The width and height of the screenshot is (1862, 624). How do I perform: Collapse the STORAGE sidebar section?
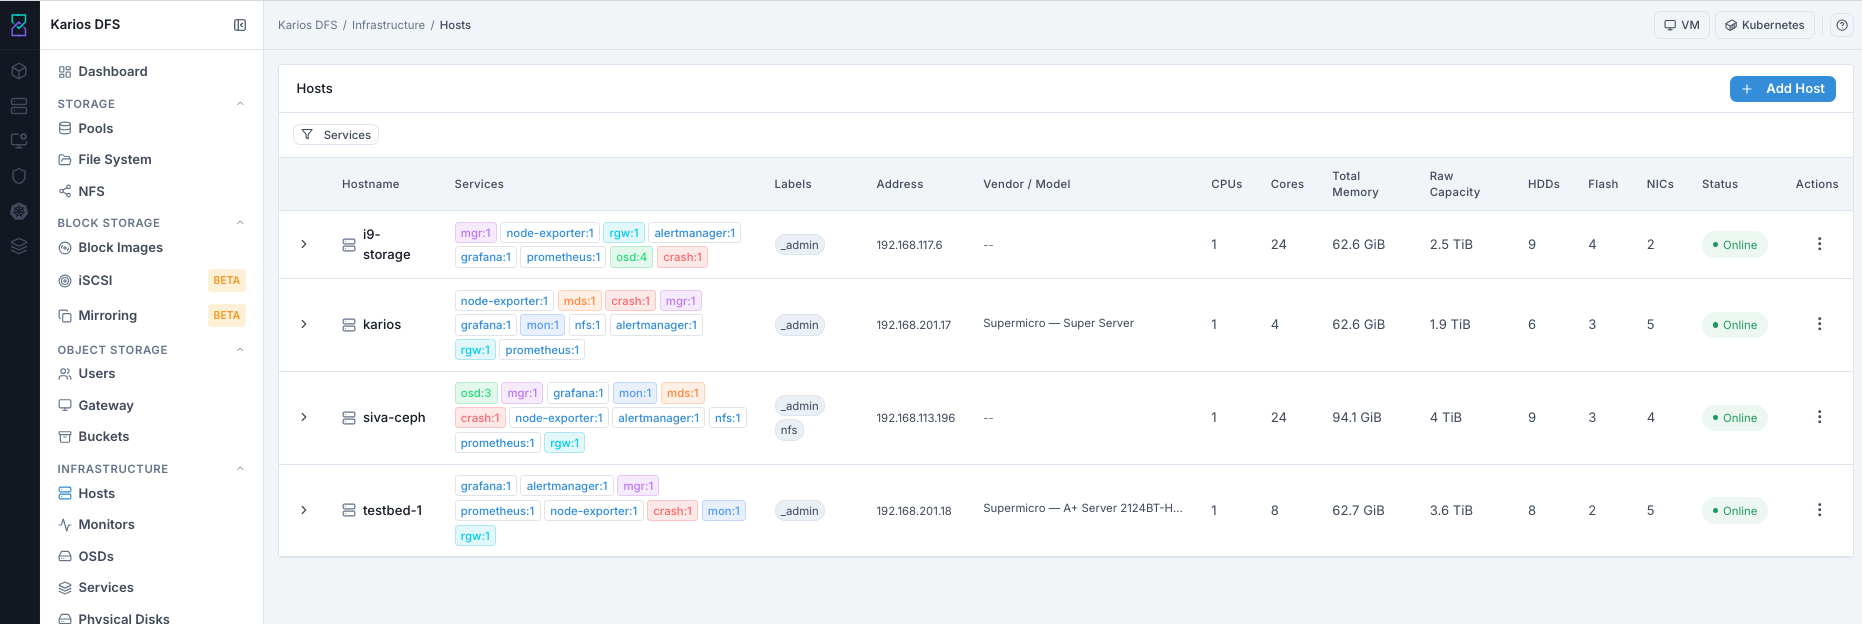[240, 104]
